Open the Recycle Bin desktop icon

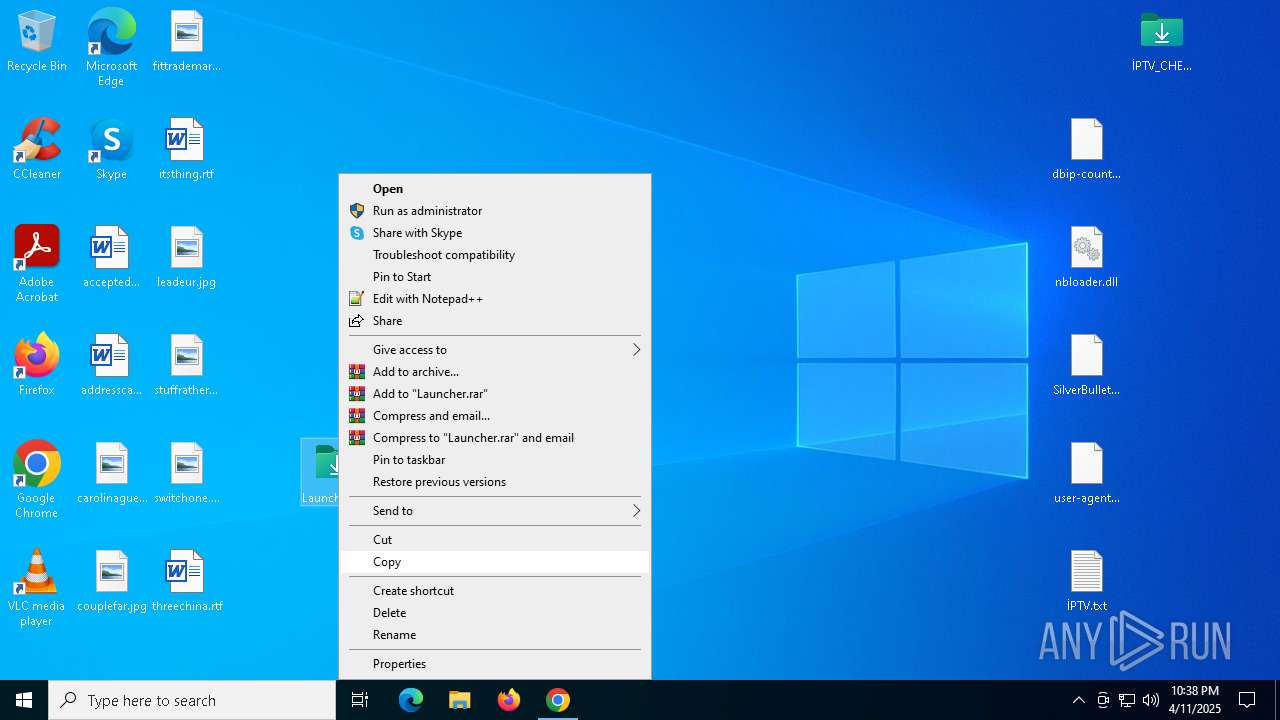[37, 42]
